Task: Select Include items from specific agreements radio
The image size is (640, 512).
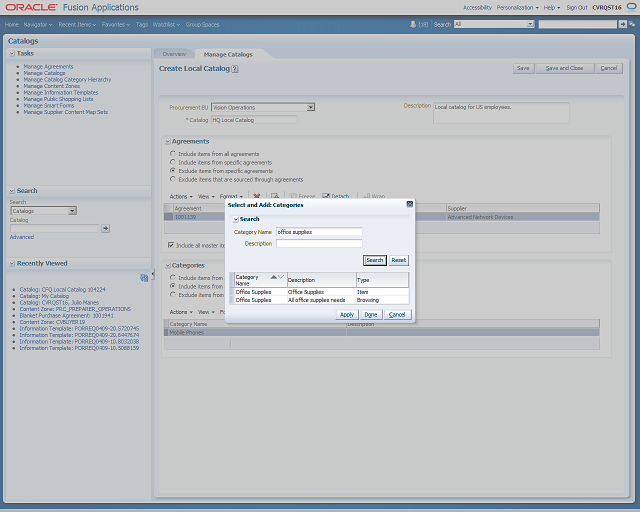Action: tap(173, 162)
